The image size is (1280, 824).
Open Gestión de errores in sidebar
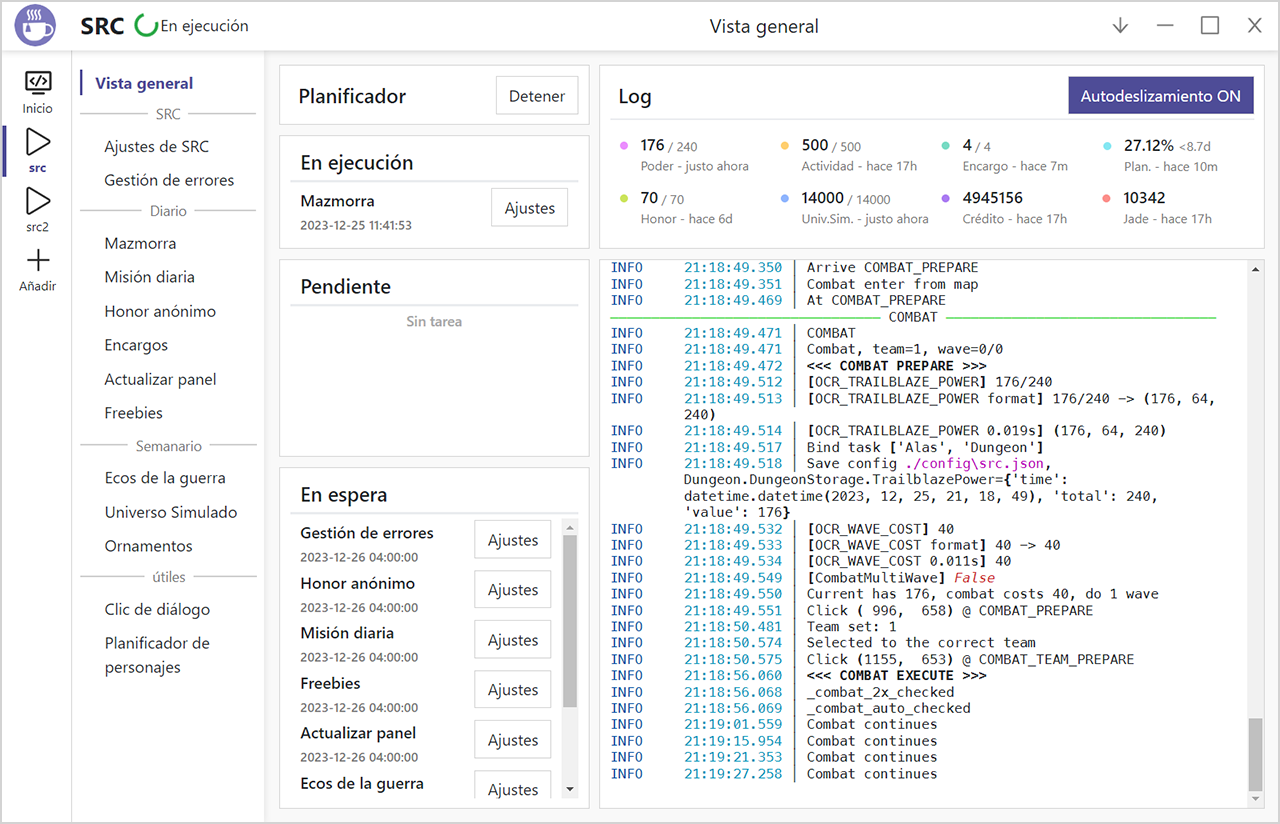tap(168, 180)
